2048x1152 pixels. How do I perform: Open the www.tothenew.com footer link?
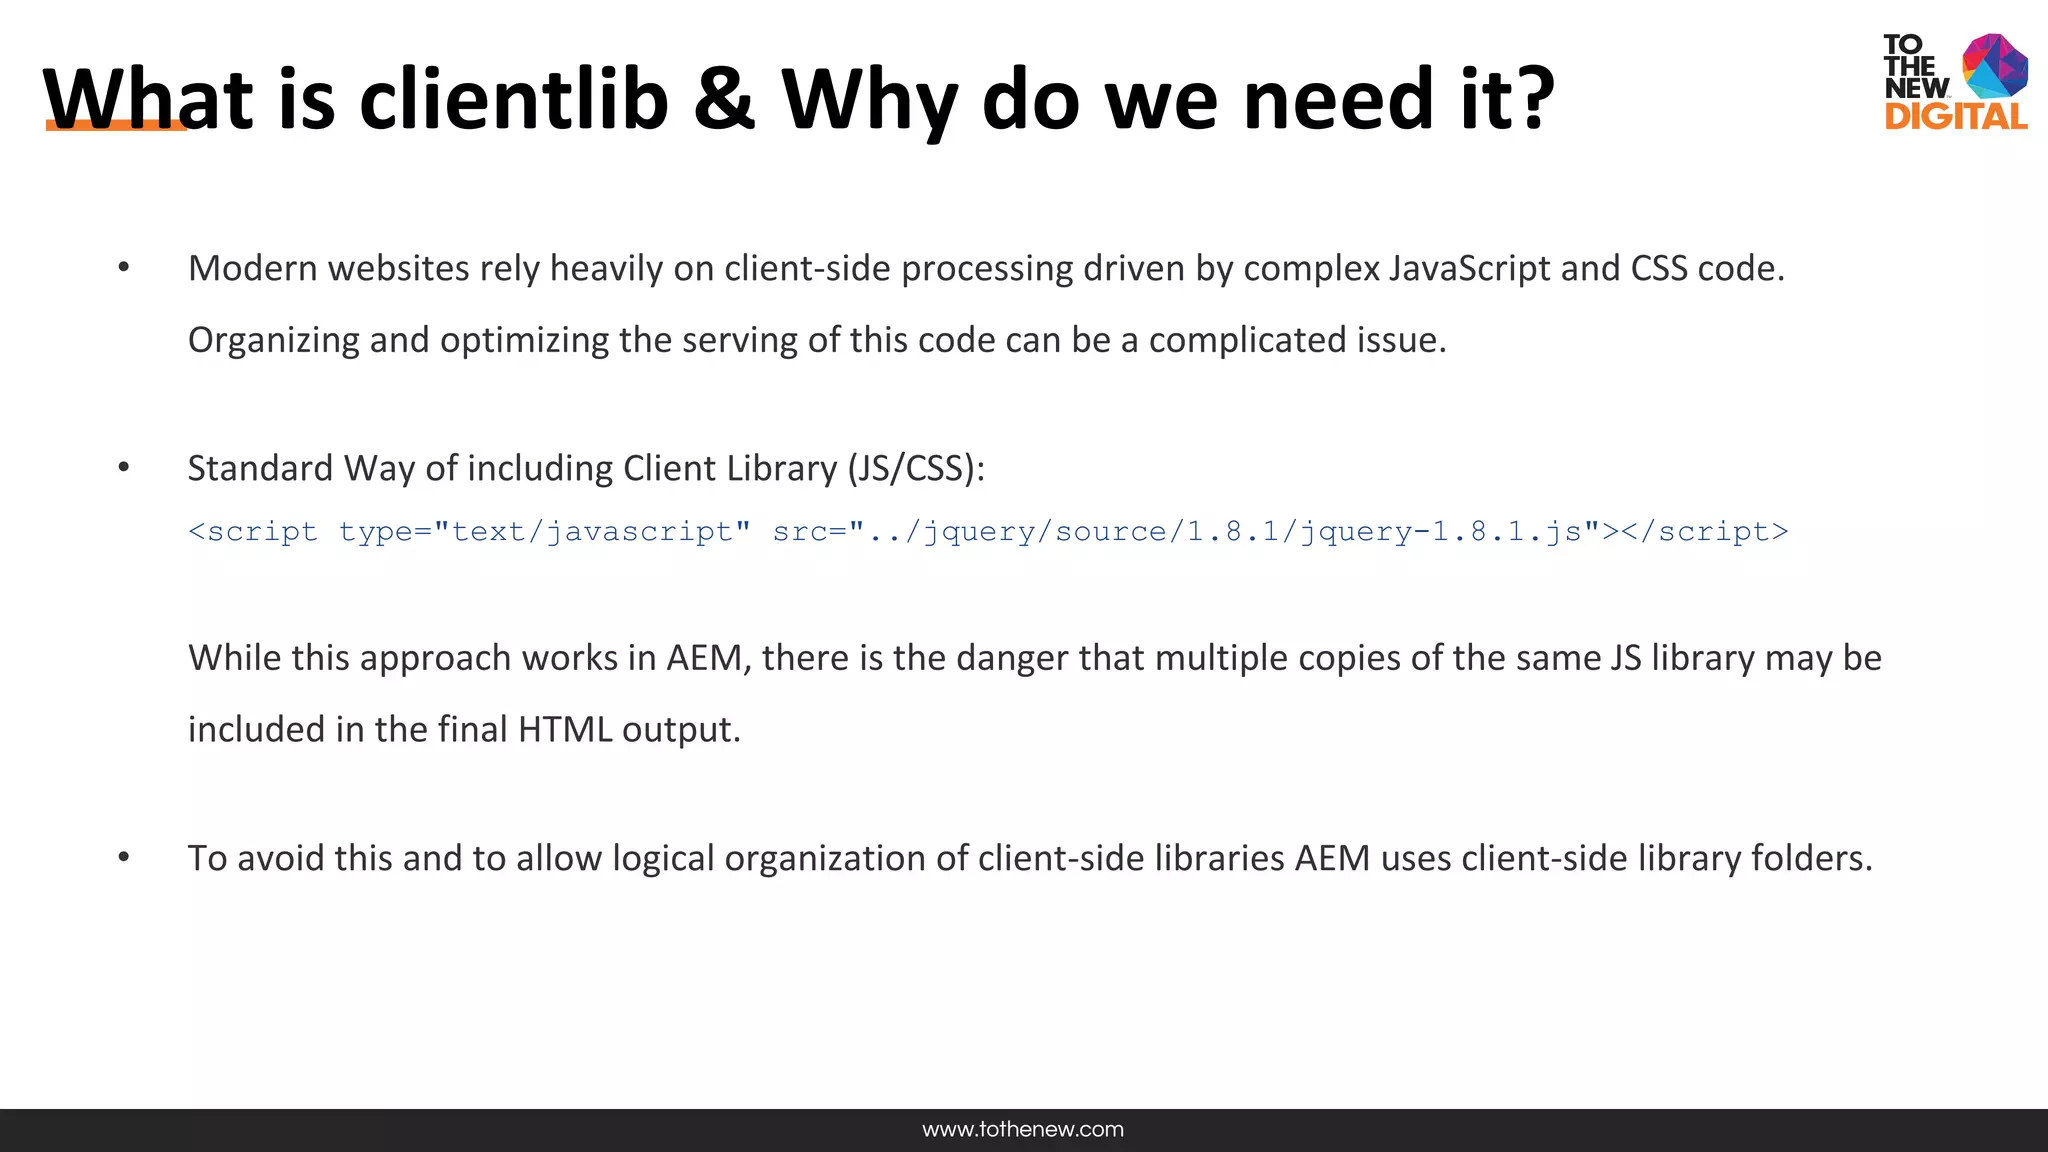point(1023,1130)
